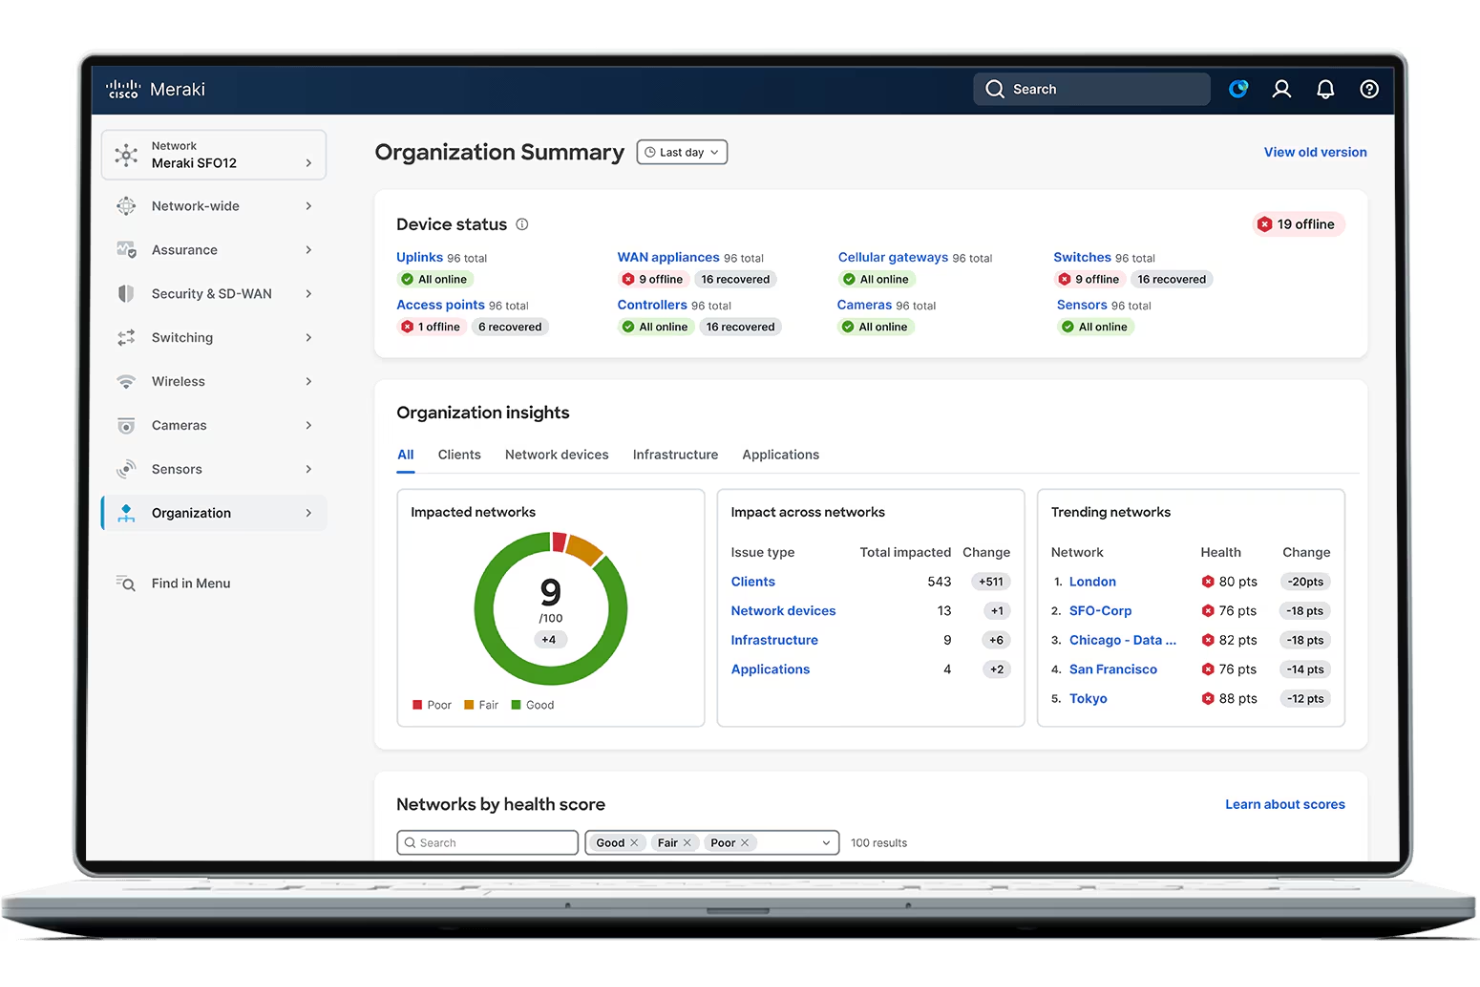Image resolution: width=1480 pixels, height=987 pixels.
Task: Click the help question mark icon
Action: point(1369,88)
